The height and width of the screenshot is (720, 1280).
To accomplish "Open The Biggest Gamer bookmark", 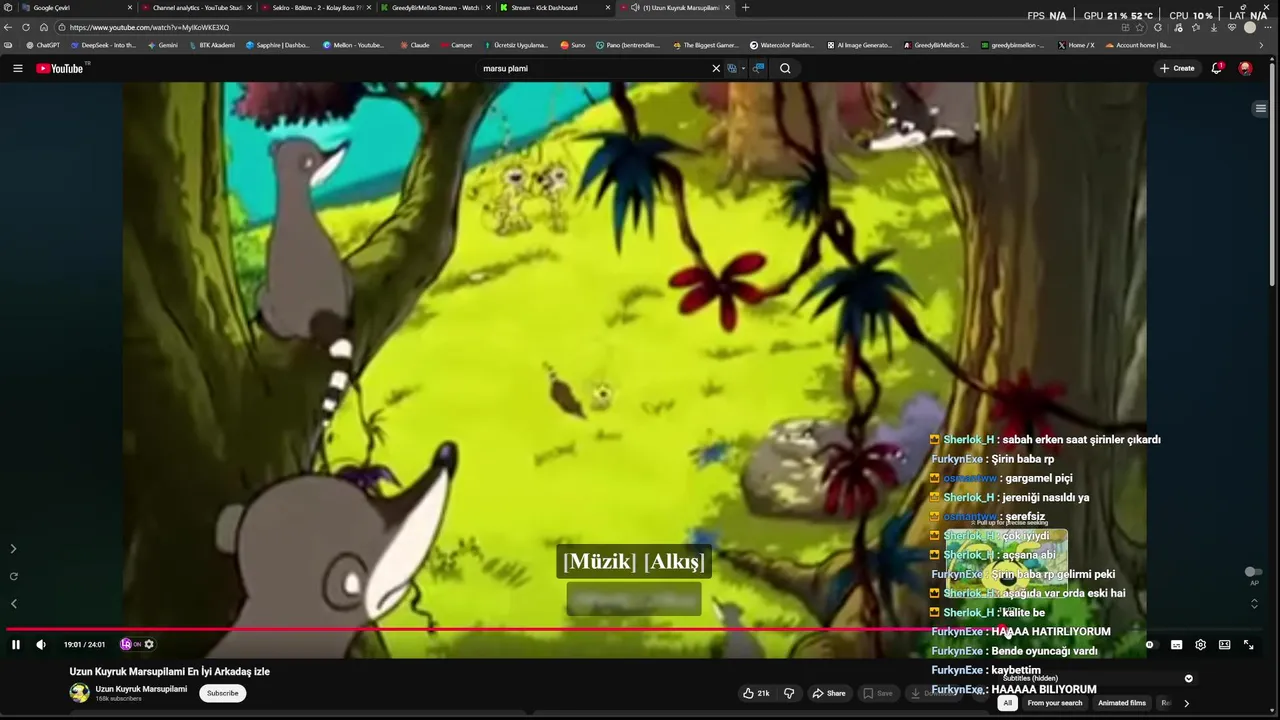I will click(706, 45).
